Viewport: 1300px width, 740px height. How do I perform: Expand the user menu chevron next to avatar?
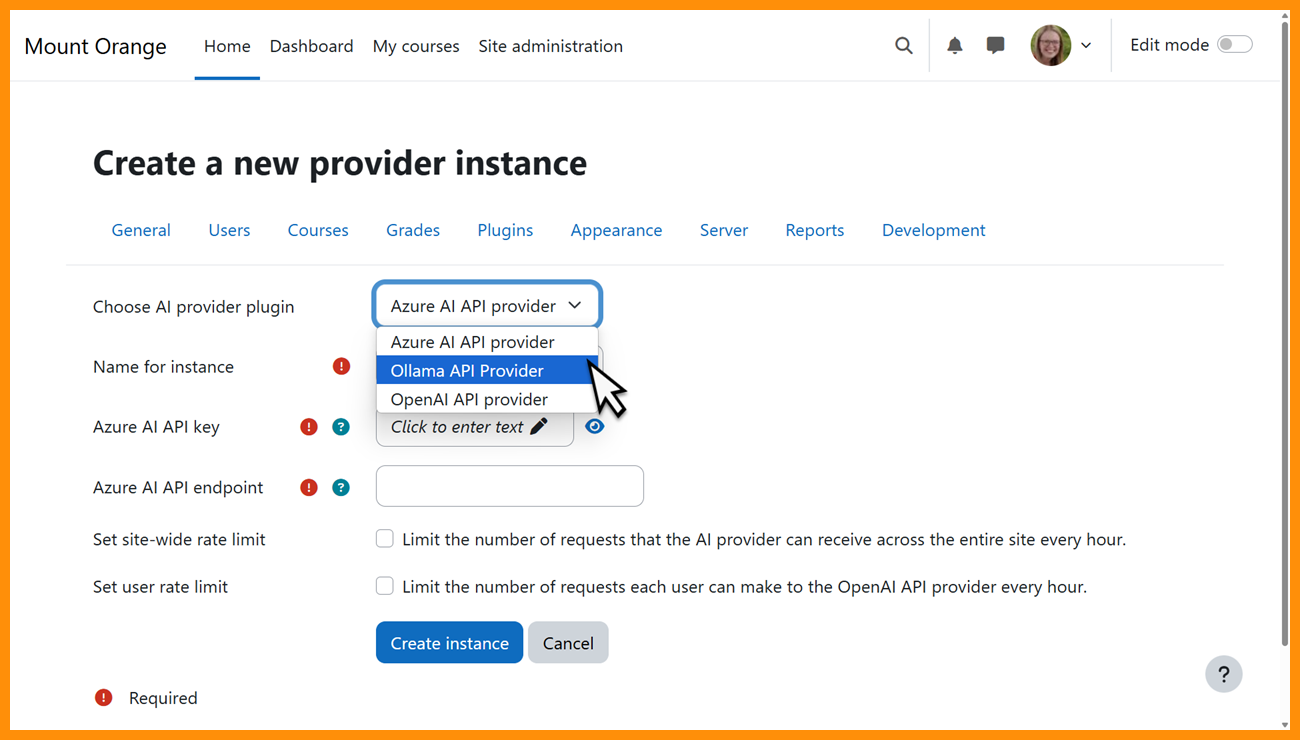tap(1086, 45)
